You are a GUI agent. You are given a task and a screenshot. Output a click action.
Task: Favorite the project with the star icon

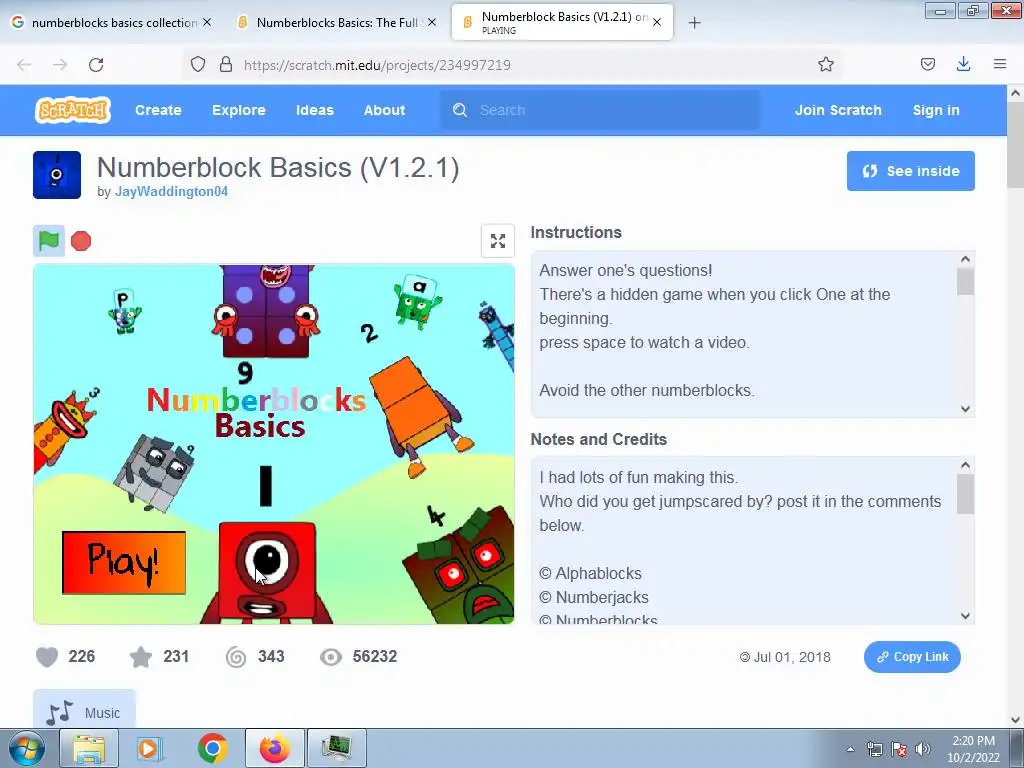point(140,657)
